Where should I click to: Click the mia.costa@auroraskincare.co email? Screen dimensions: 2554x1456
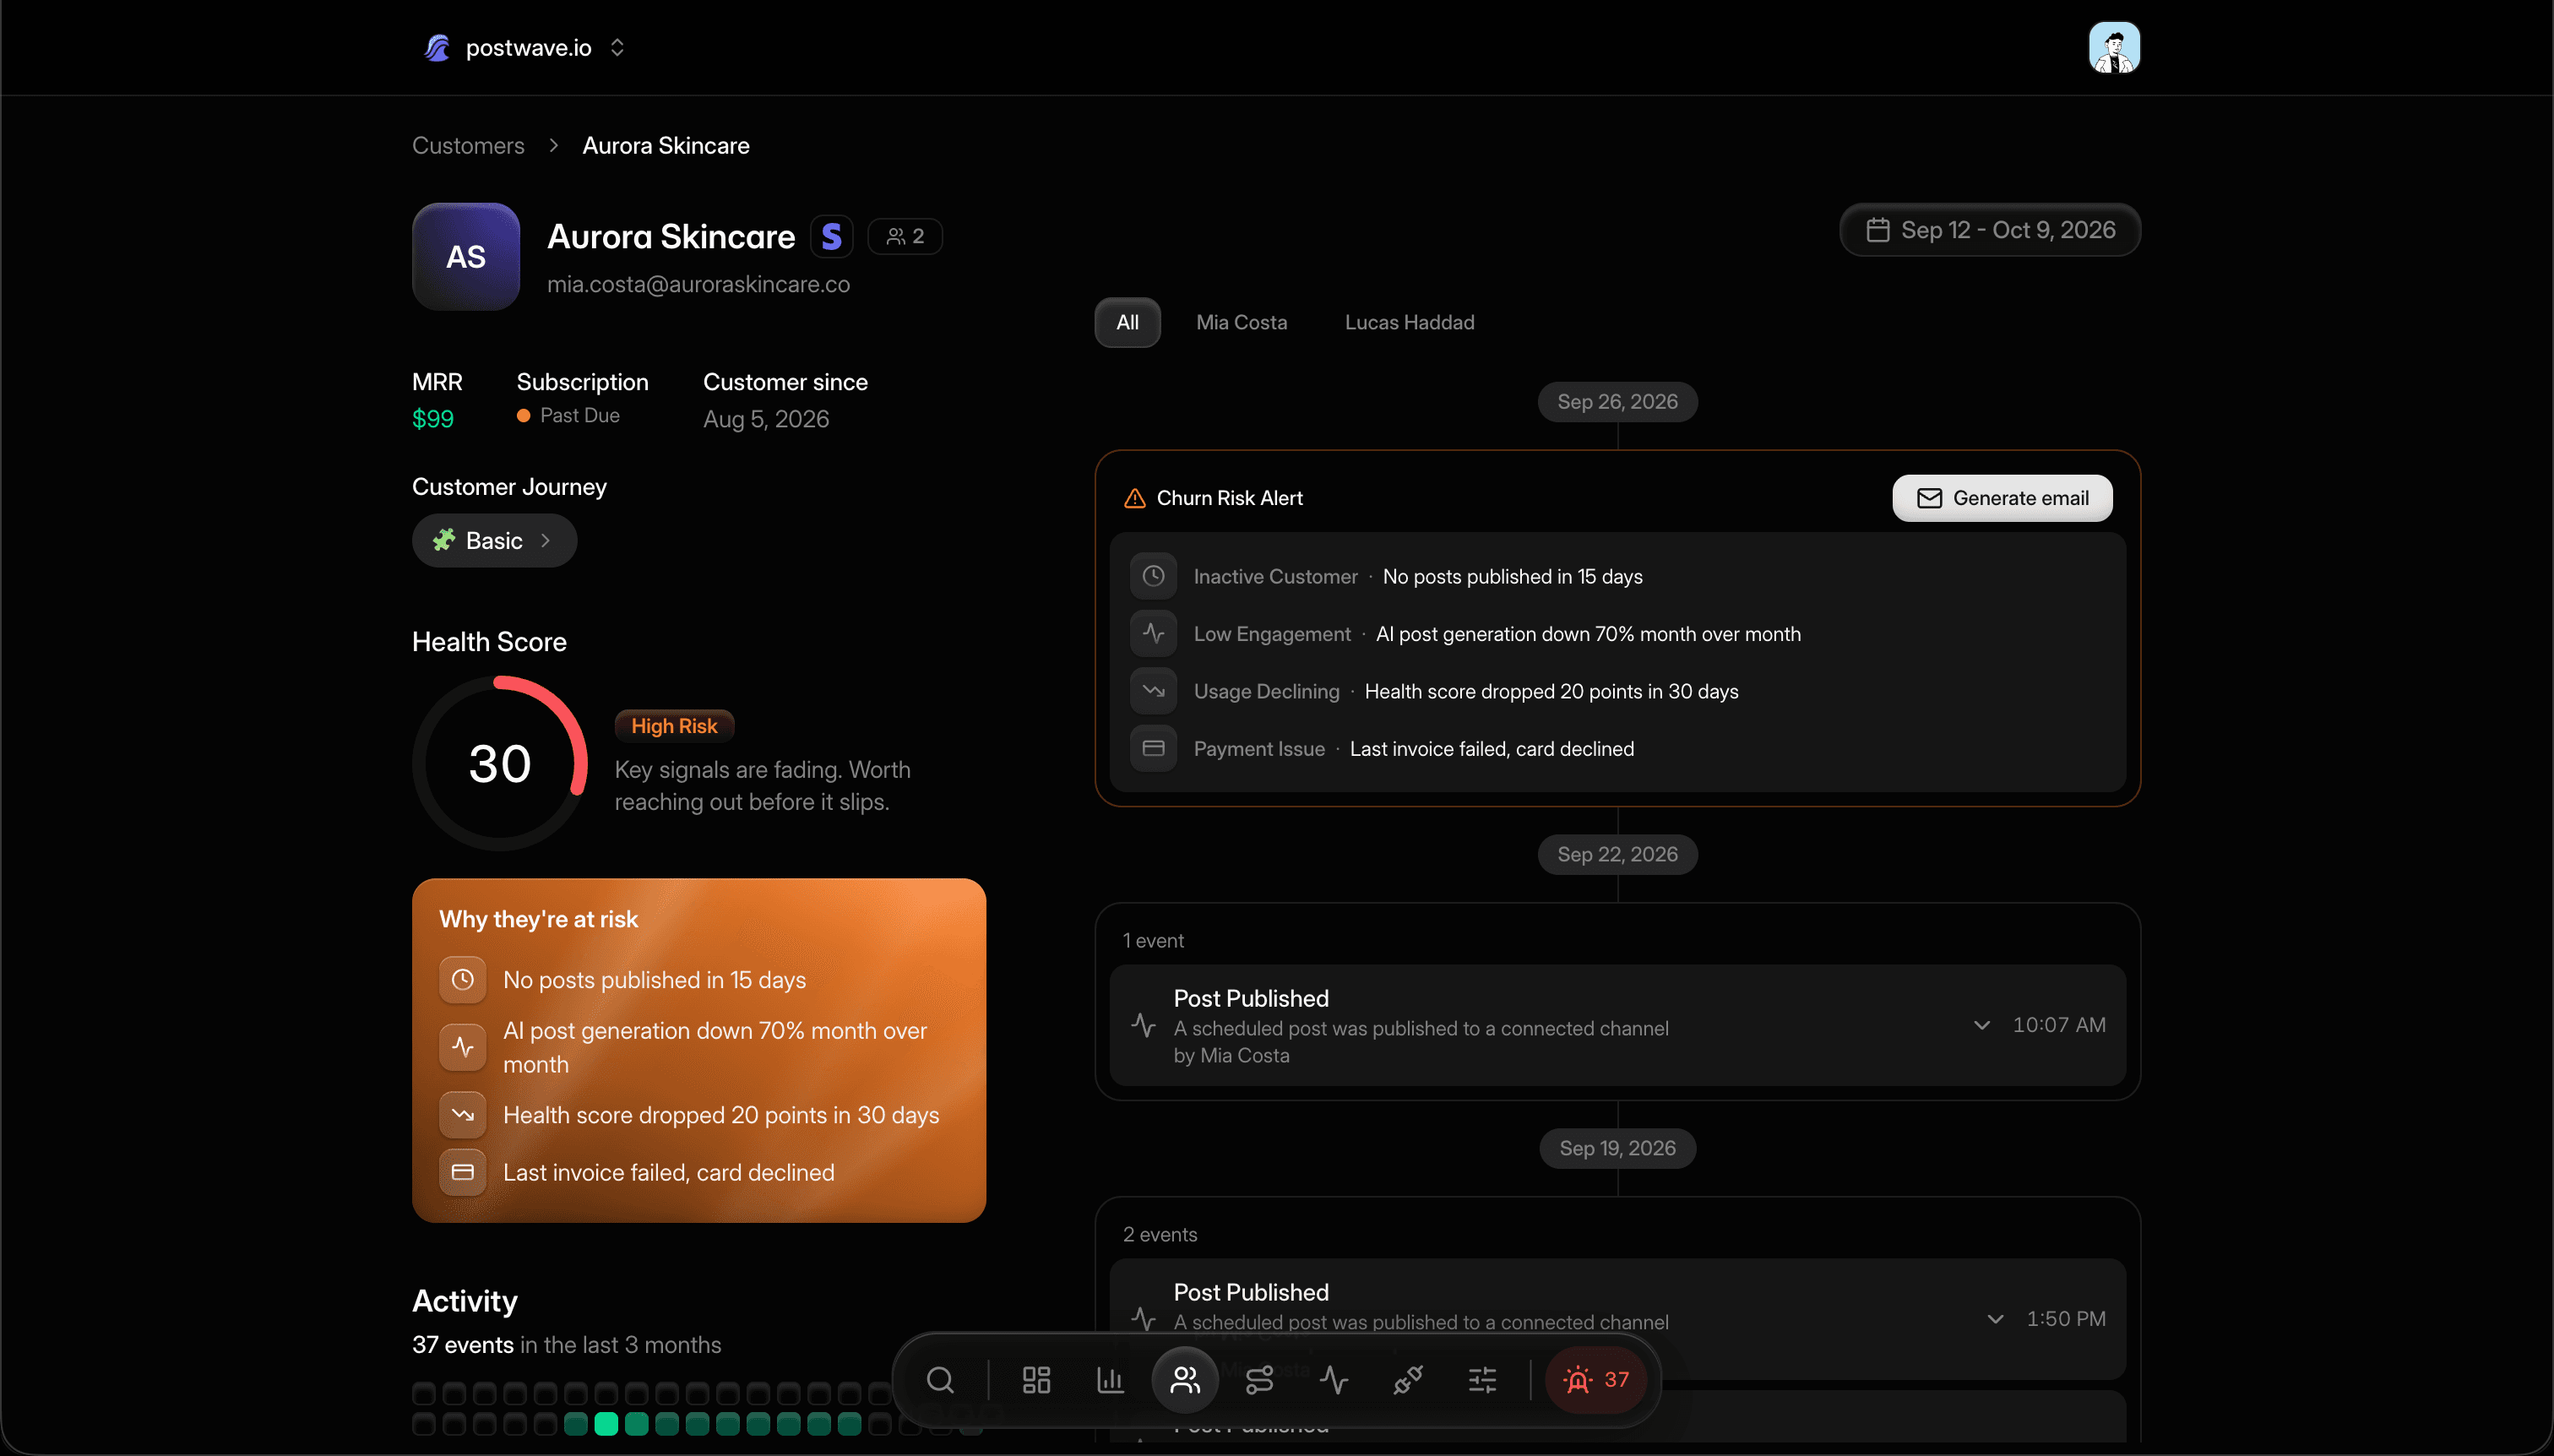698,285
